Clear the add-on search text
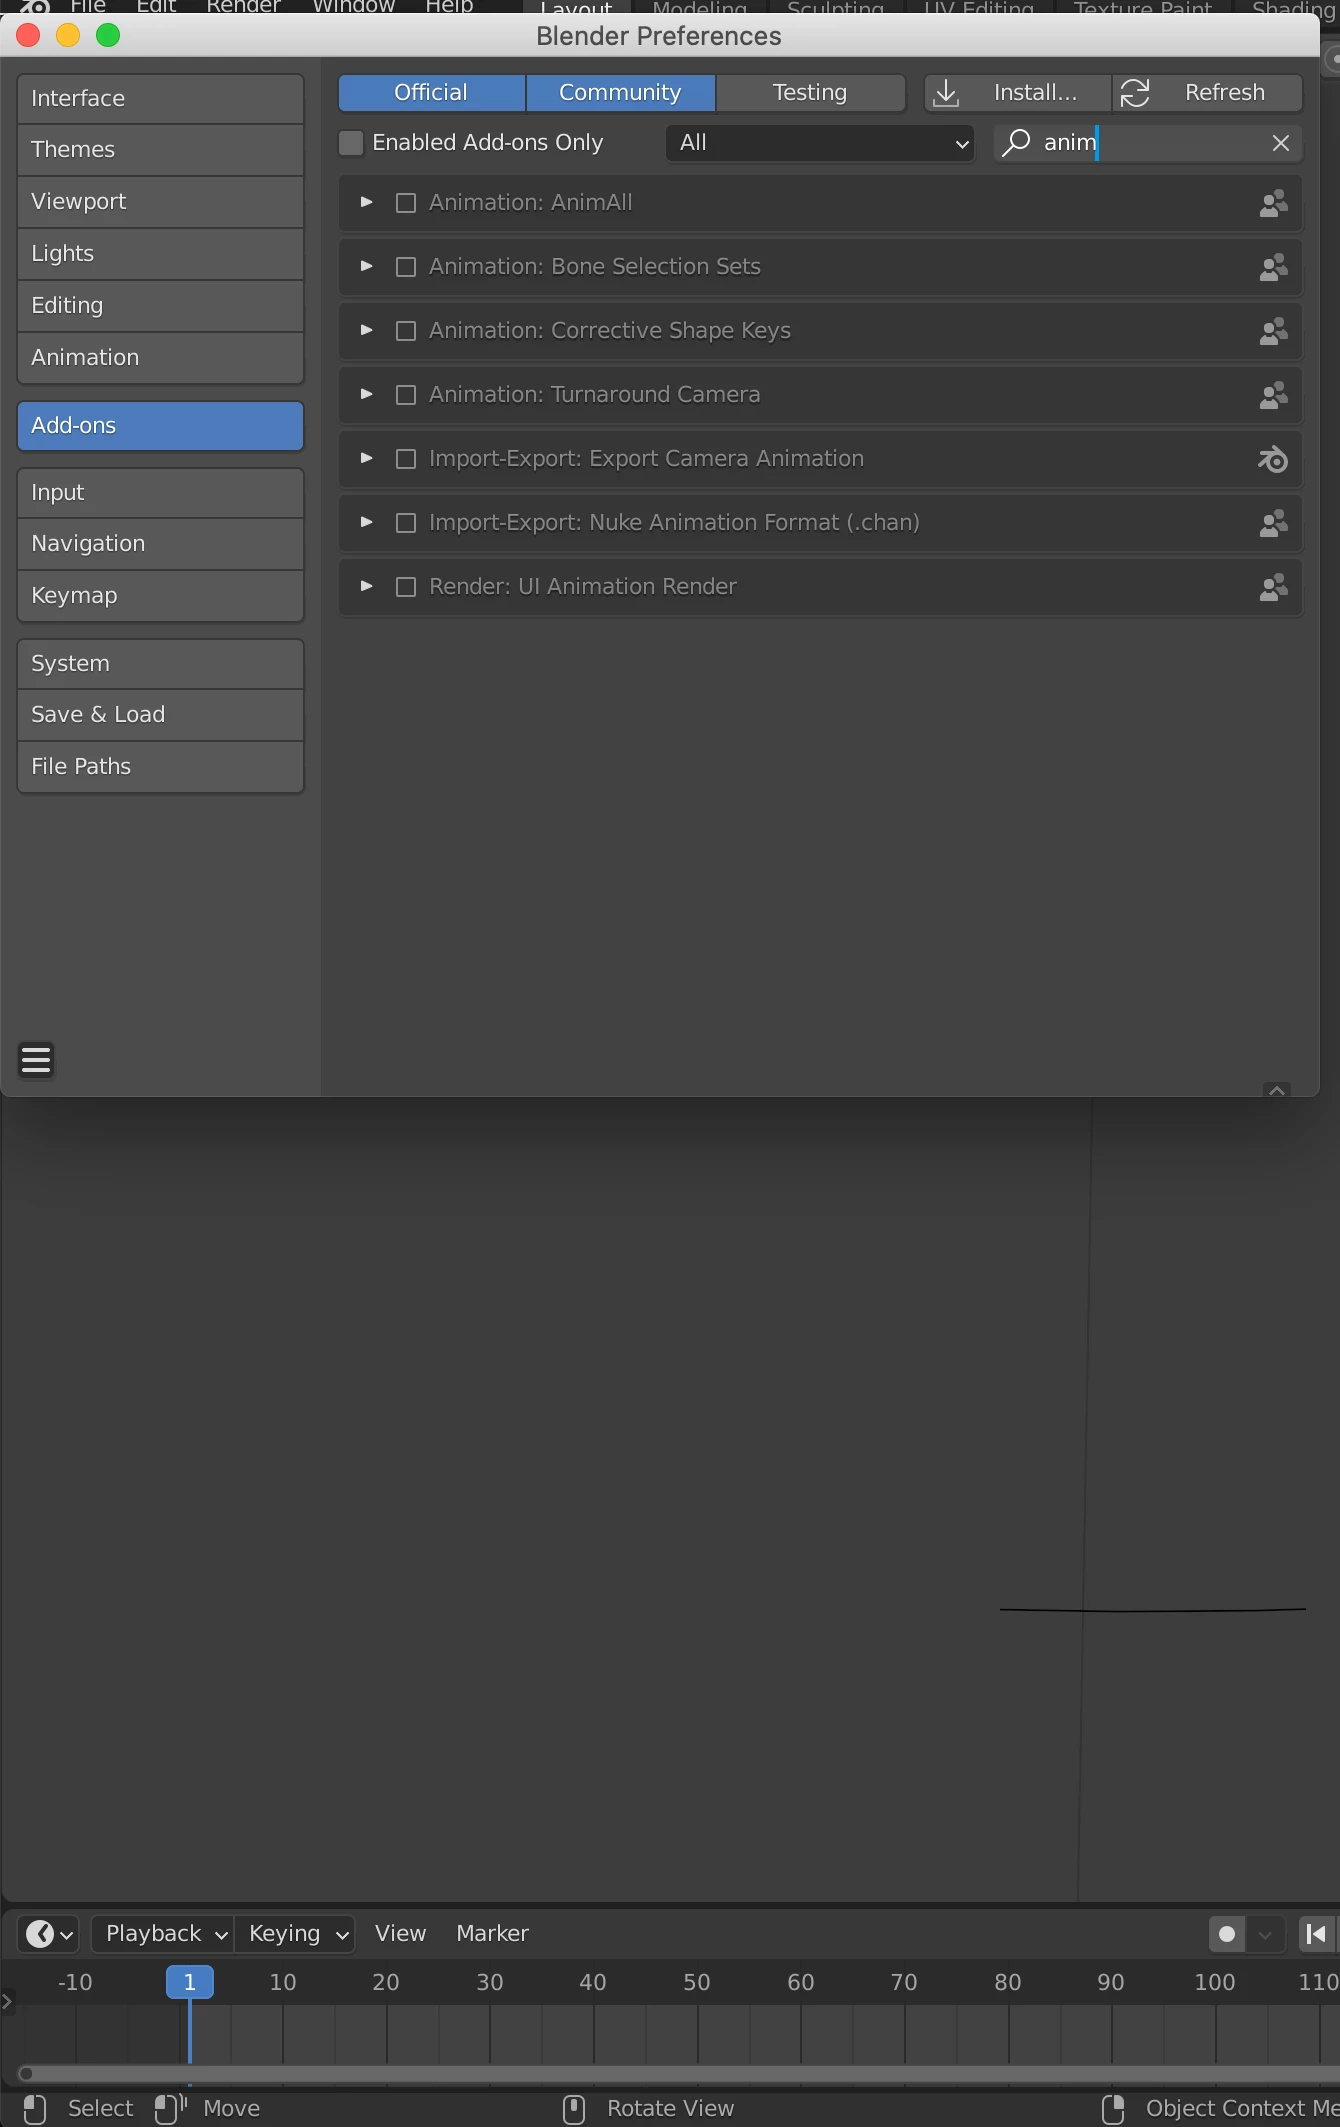Viewport: 1340px width, 2127px height. tap(1281, 143)
